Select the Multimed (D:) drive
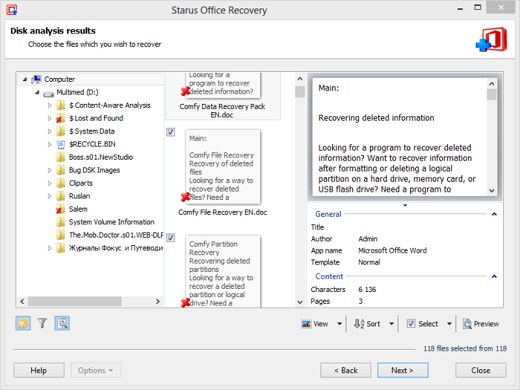 (77, 92)
